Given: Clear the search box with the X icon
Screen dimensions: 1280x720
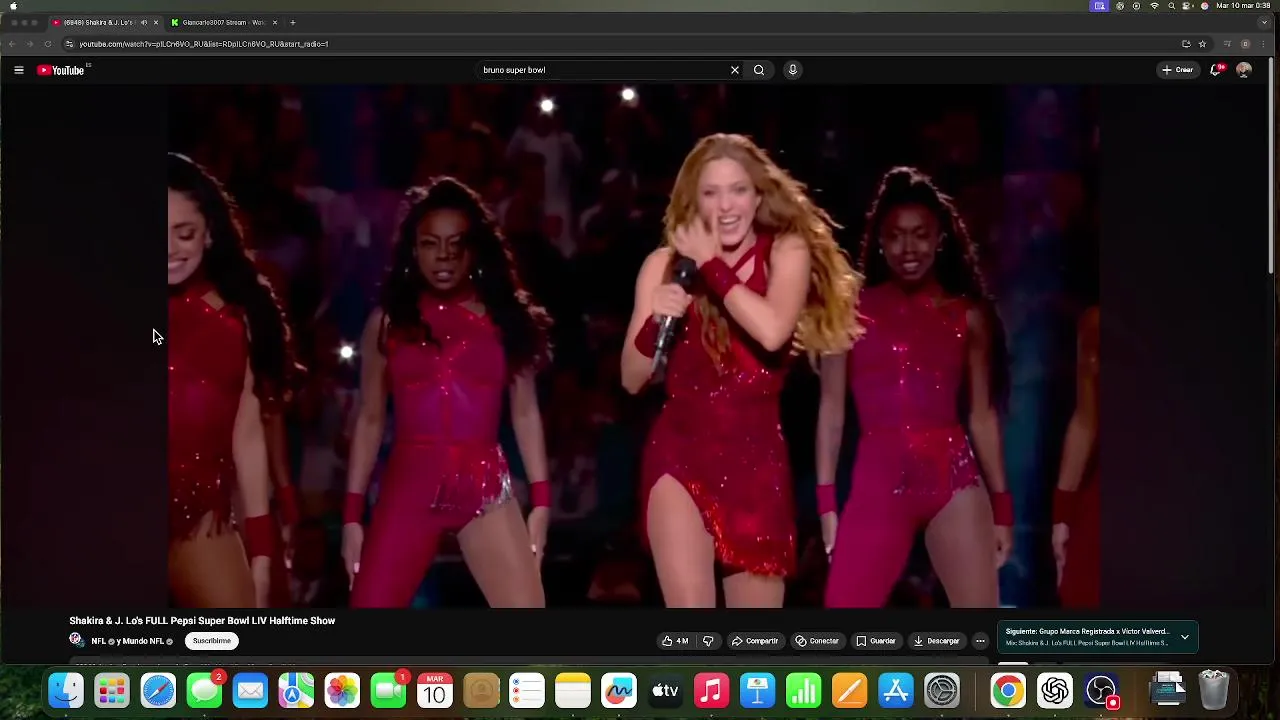Looking at the screenshot, I should 735,70.
